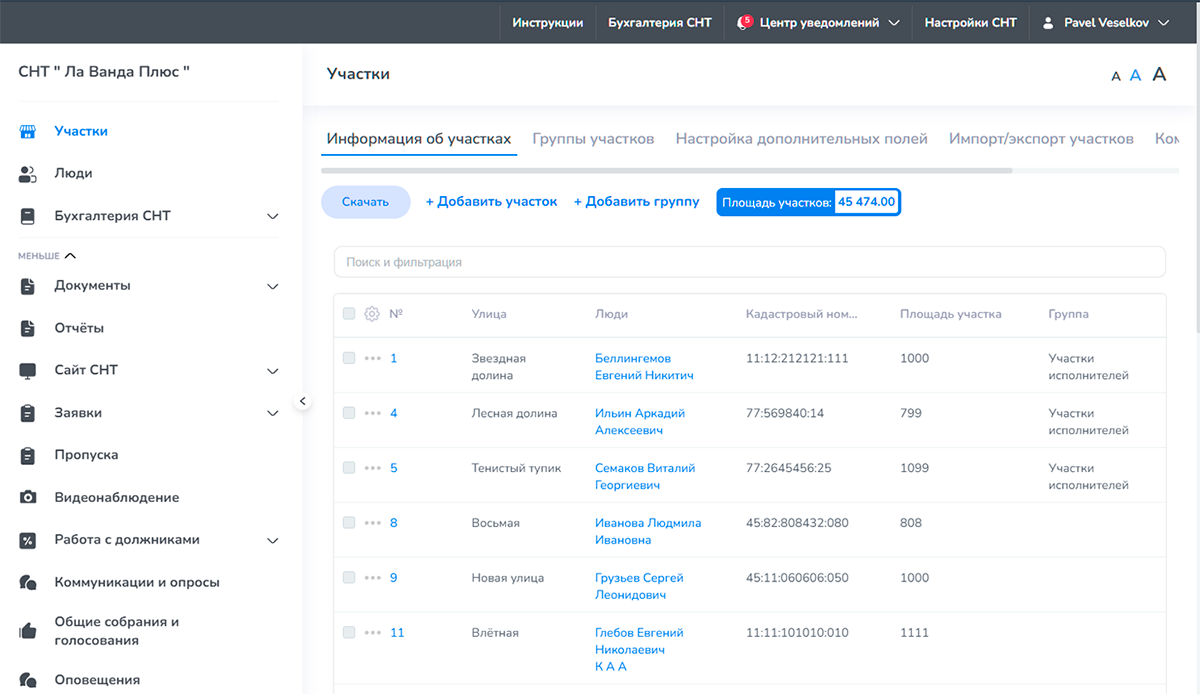The width and height of the screenshot is (1200, 694).
Task: Click the tabs horizontal scrollbar
Action: point(666,171)
